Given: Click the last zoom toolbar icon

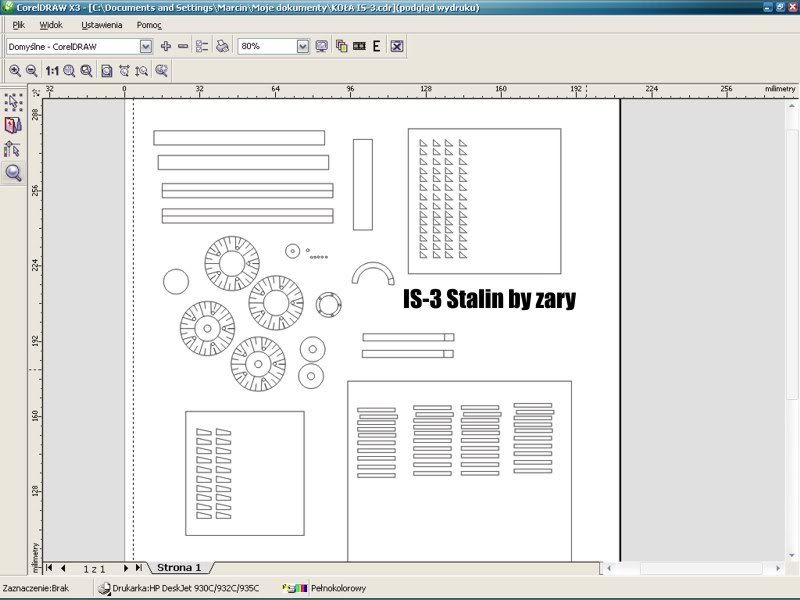Looking at the screenshot, I should [162, 70].
